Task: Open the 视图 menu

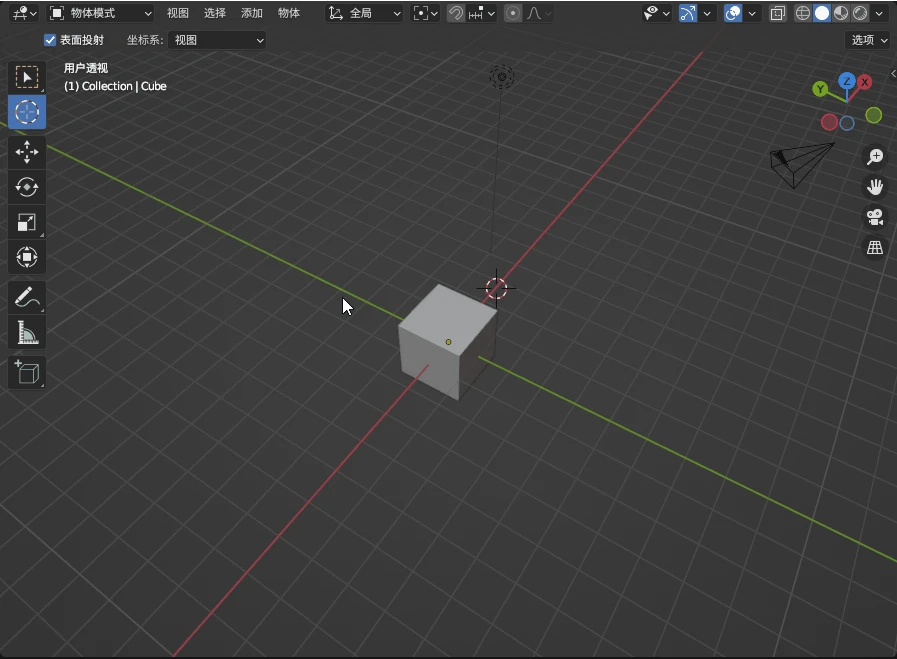Action: pyautogui.click(x=177, y=13)
